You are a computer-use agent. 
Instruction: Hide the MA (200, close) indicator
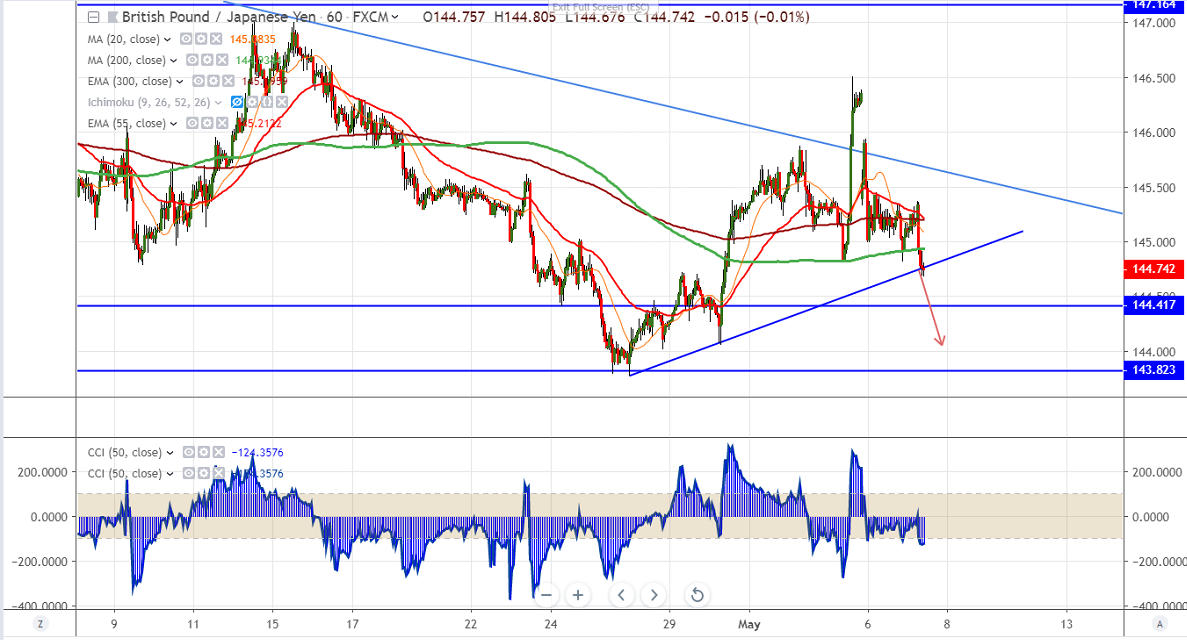(x=192, y=60)
